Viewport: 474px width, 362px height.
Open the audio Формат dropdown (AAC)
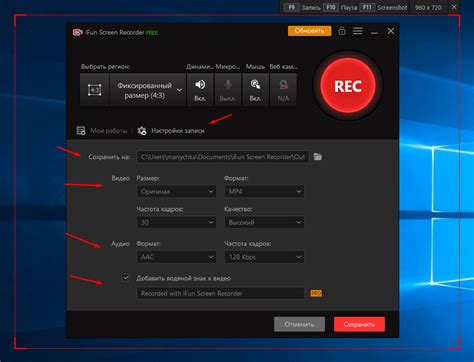click(x=176, y=257)
